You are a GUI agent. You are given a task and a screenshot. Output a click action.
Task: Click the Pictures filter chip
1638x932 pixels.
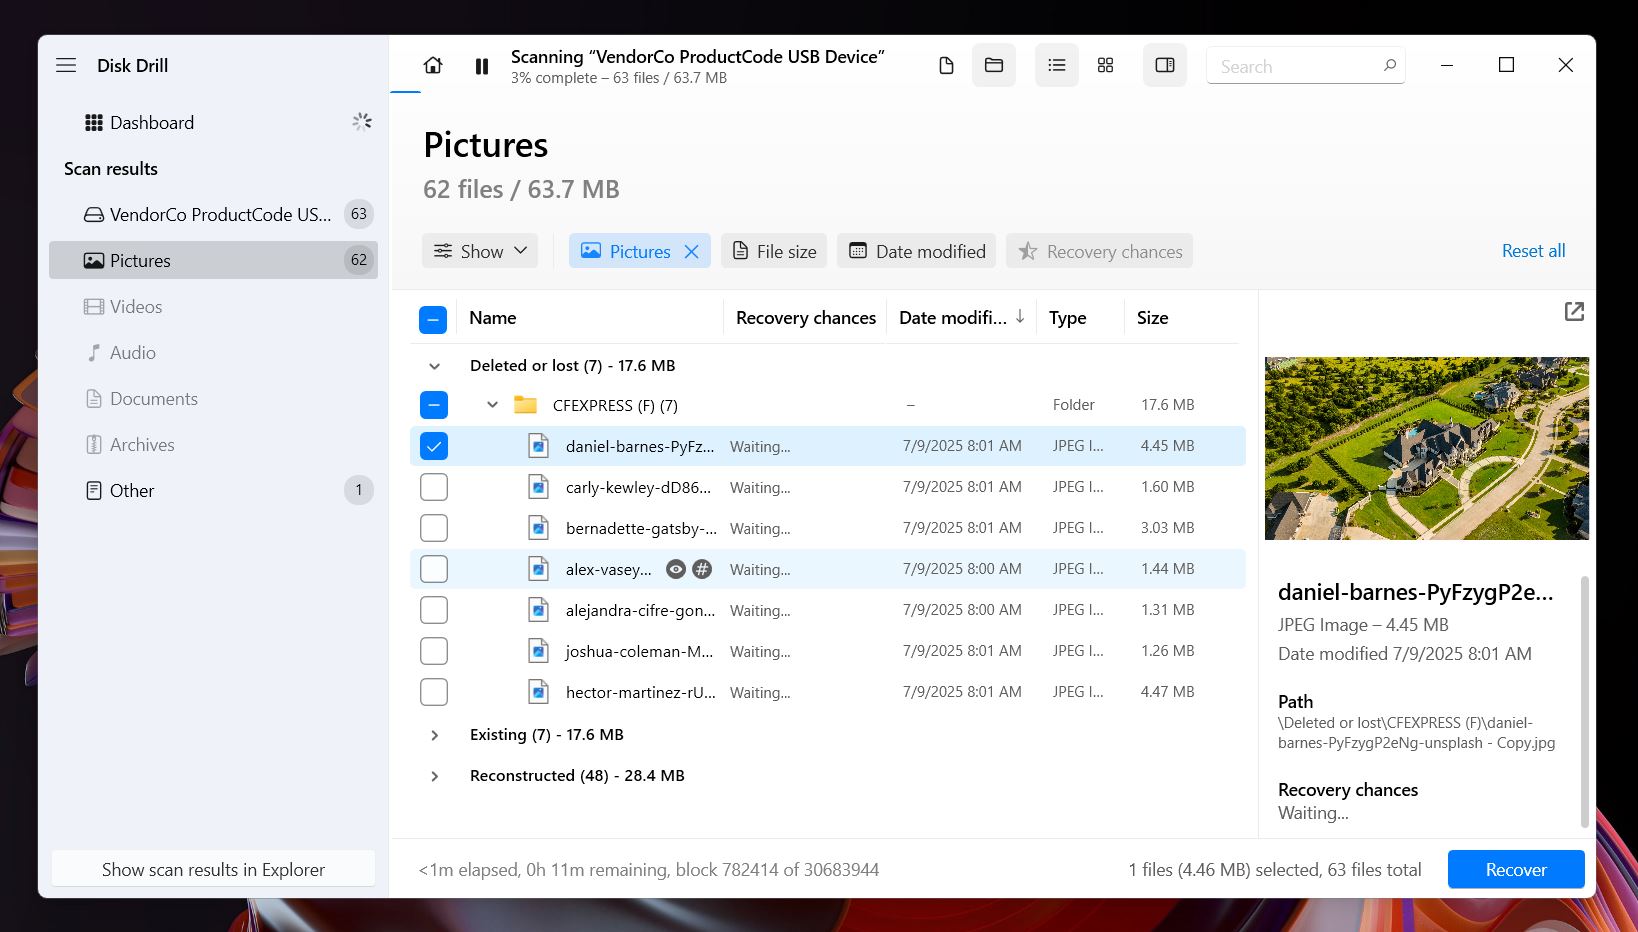coord(639,251)
